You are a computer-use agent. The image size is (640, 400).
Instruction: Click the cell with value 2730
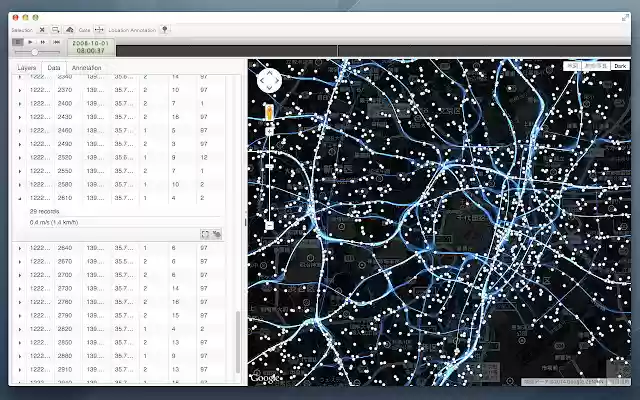pos(65,288)
